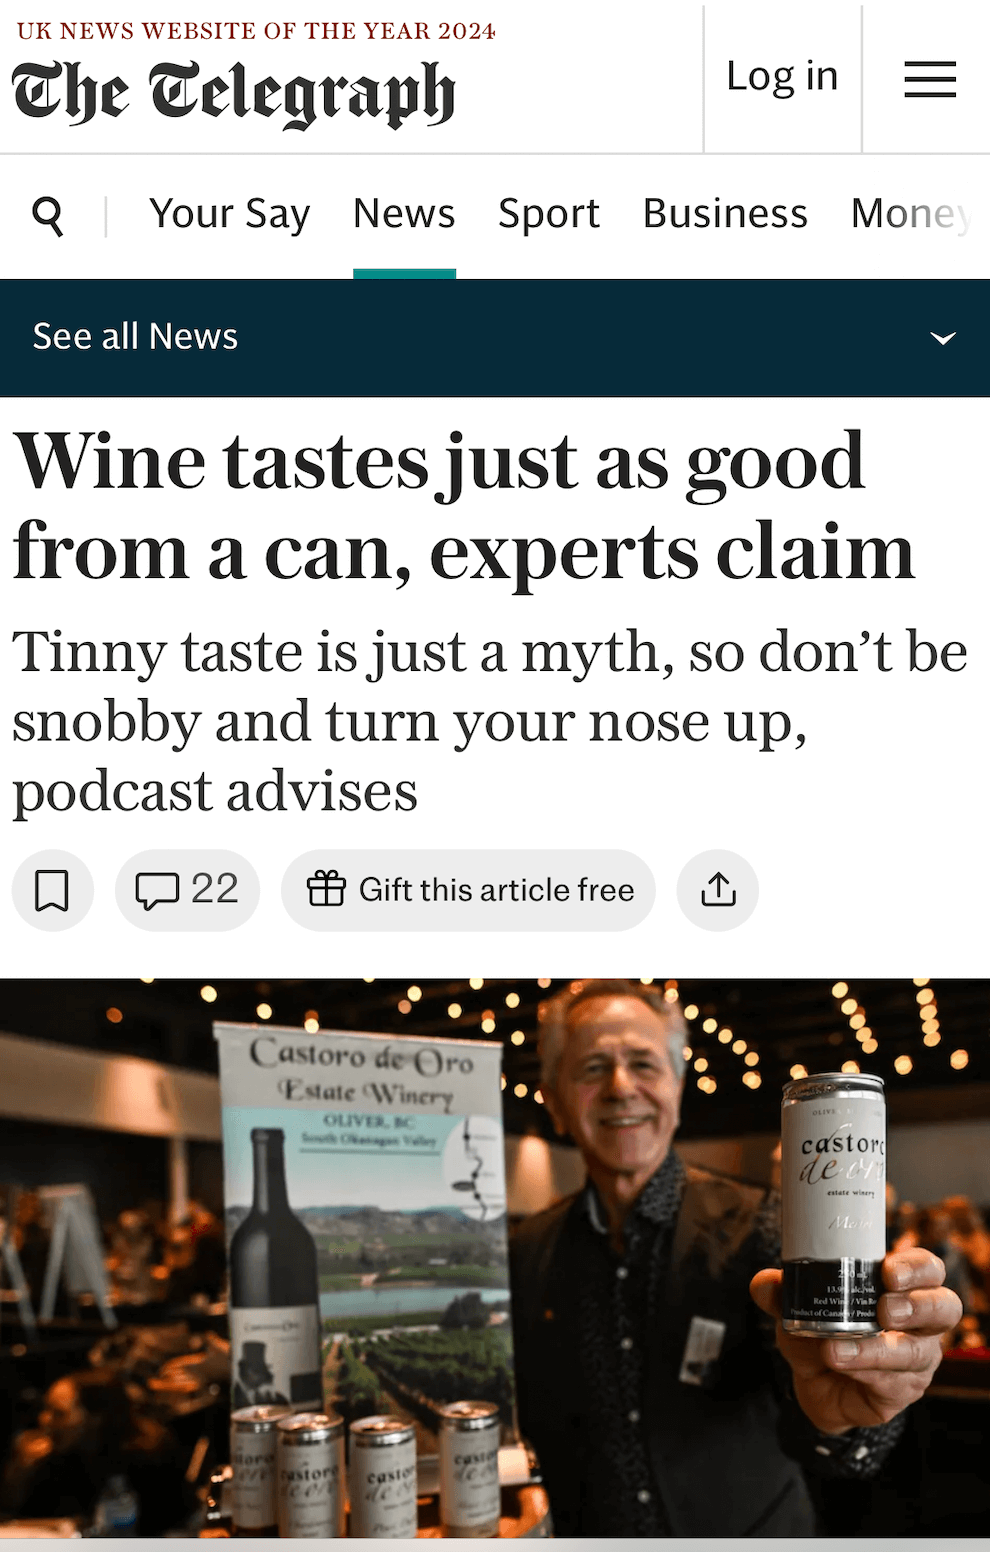The image size is (990, 1552).
Task: Click the winery man photo
Action: tap(495, 1258)
